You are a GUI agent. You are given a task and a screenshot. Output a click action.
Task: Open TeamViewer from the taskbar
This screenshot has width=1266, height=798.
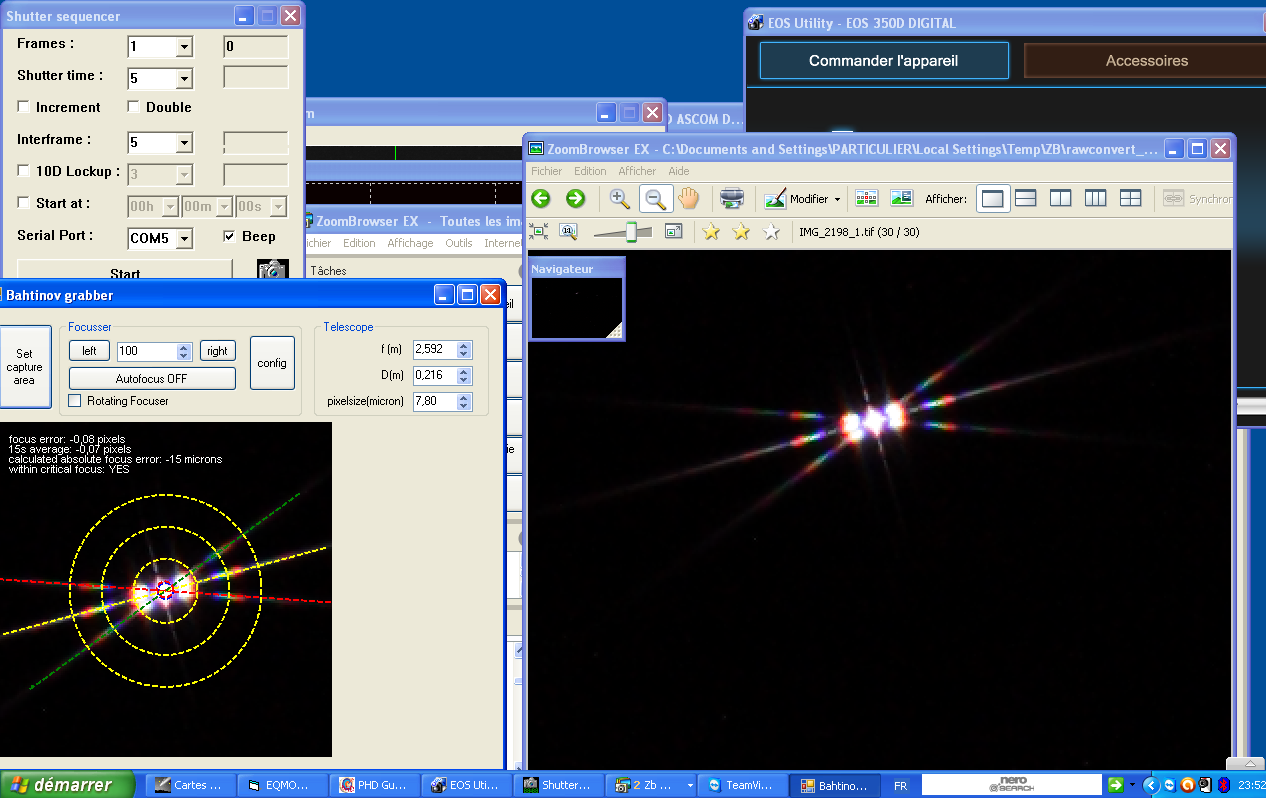pos(741,785)
